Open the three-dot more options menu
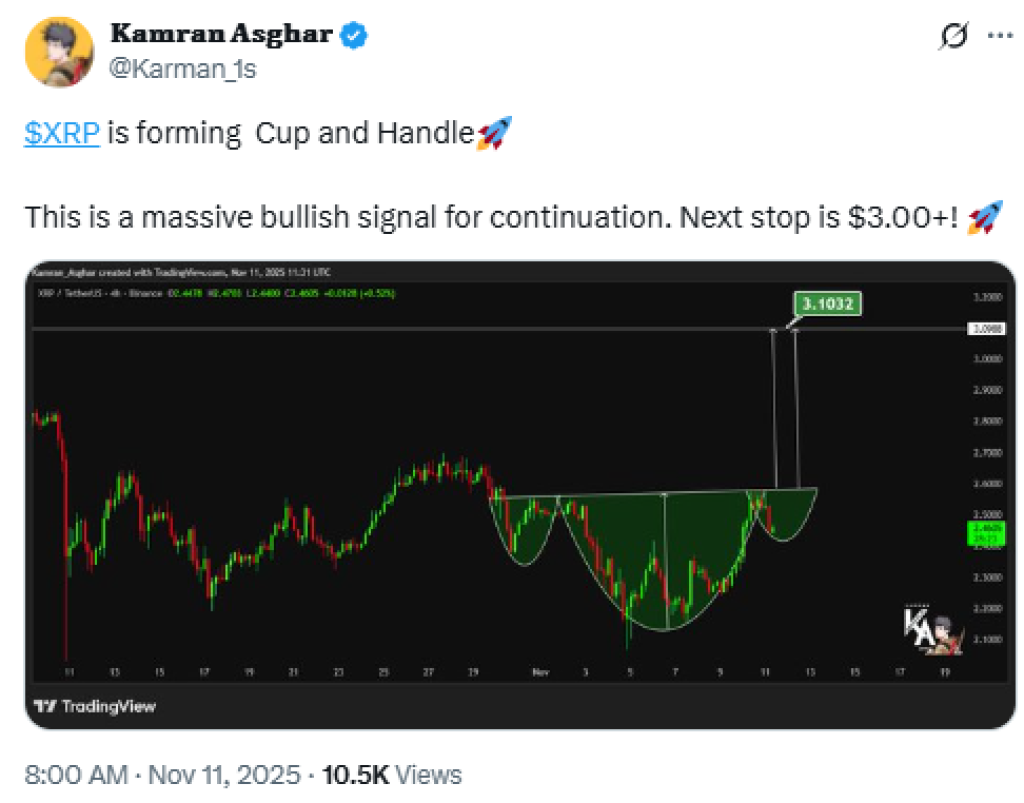This screenshot has width=1024, height=803. [x=999, y=36]
